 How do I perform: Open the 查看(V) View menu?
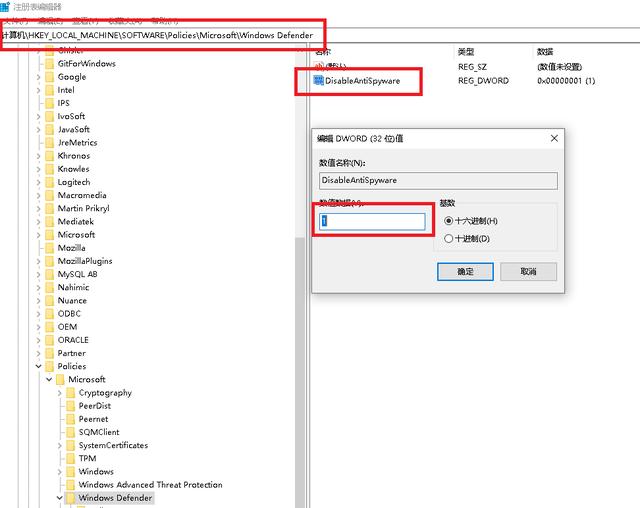pos(85,21)
